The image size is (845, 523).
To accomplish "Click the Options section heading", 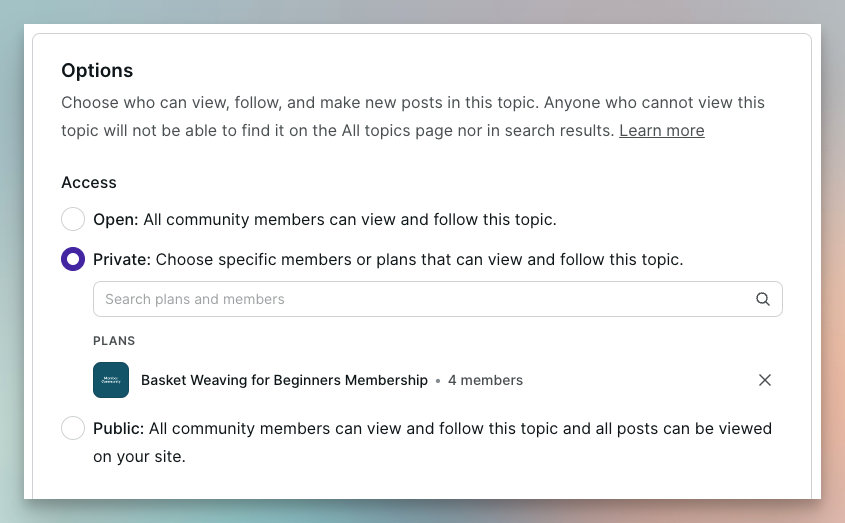I will (x=97, y=70).
